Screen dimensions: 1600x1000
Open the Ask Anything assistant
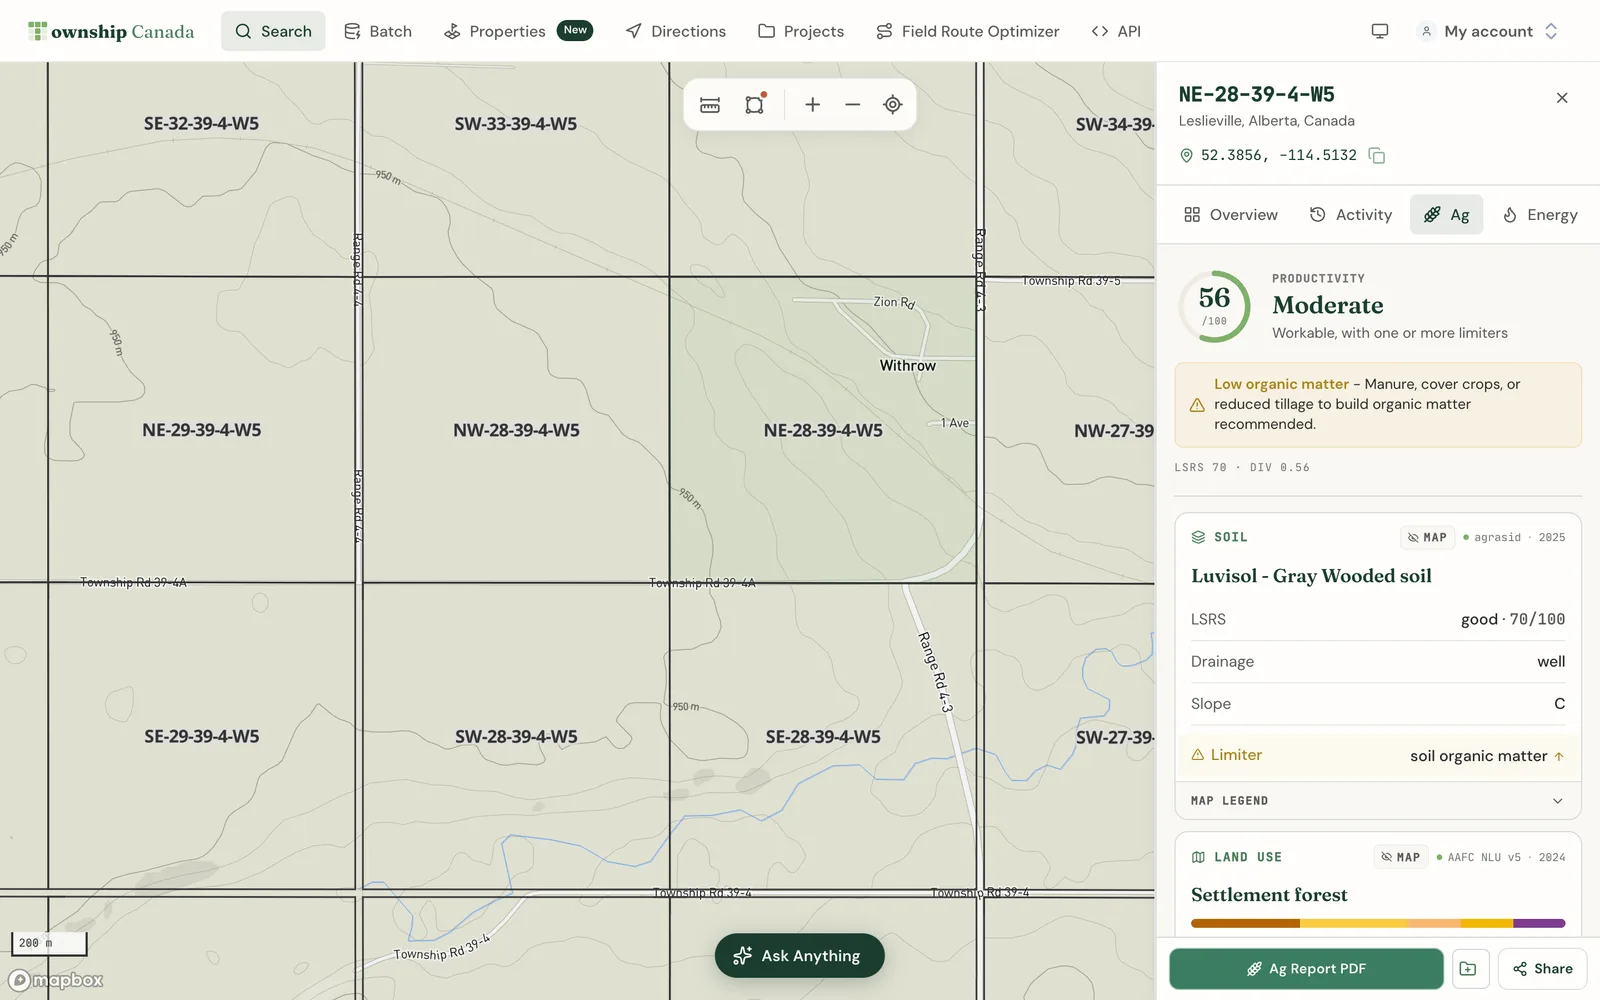(x=799, y=956)
